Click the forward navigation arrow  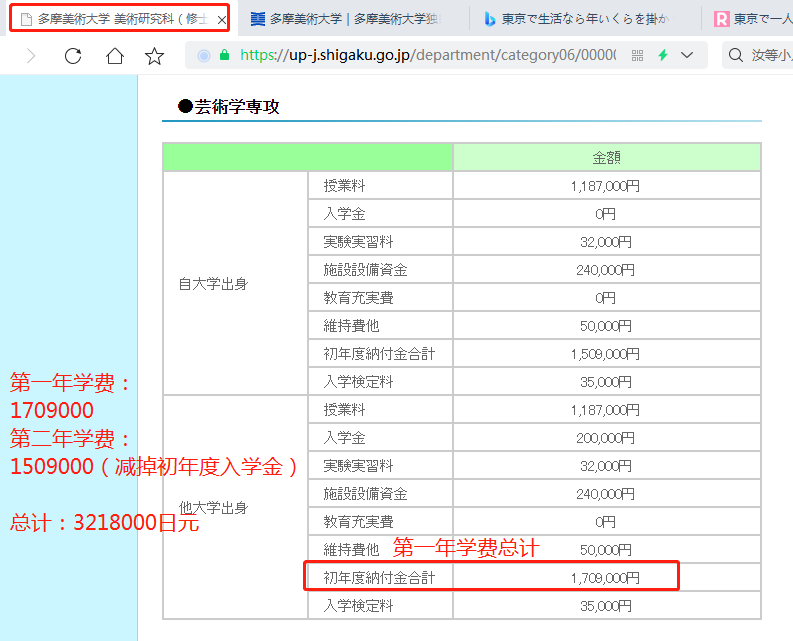(31, 56)
